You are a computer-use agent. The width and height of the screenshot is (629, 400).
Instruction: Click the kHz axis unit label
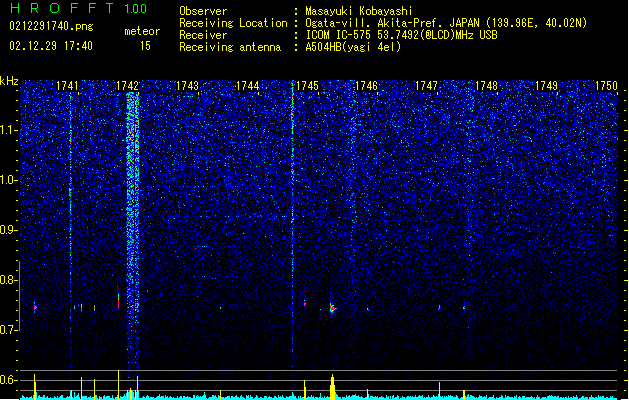tap(9, 81)
